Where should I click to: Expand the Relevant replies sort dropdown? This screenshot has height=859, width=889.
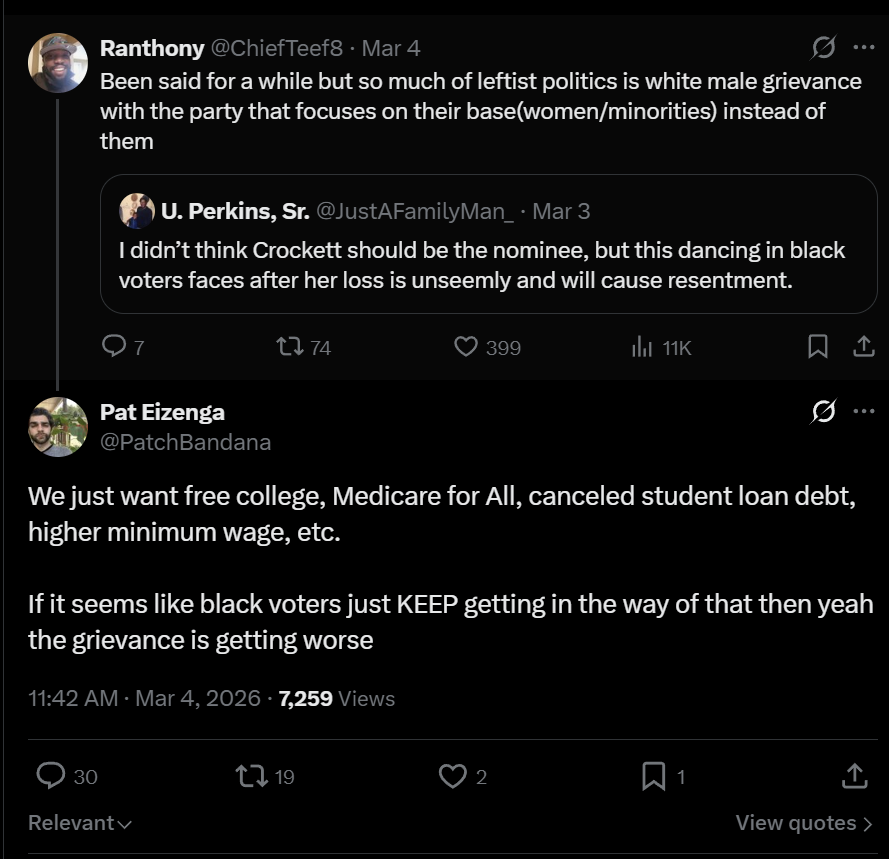pos(80,823)
